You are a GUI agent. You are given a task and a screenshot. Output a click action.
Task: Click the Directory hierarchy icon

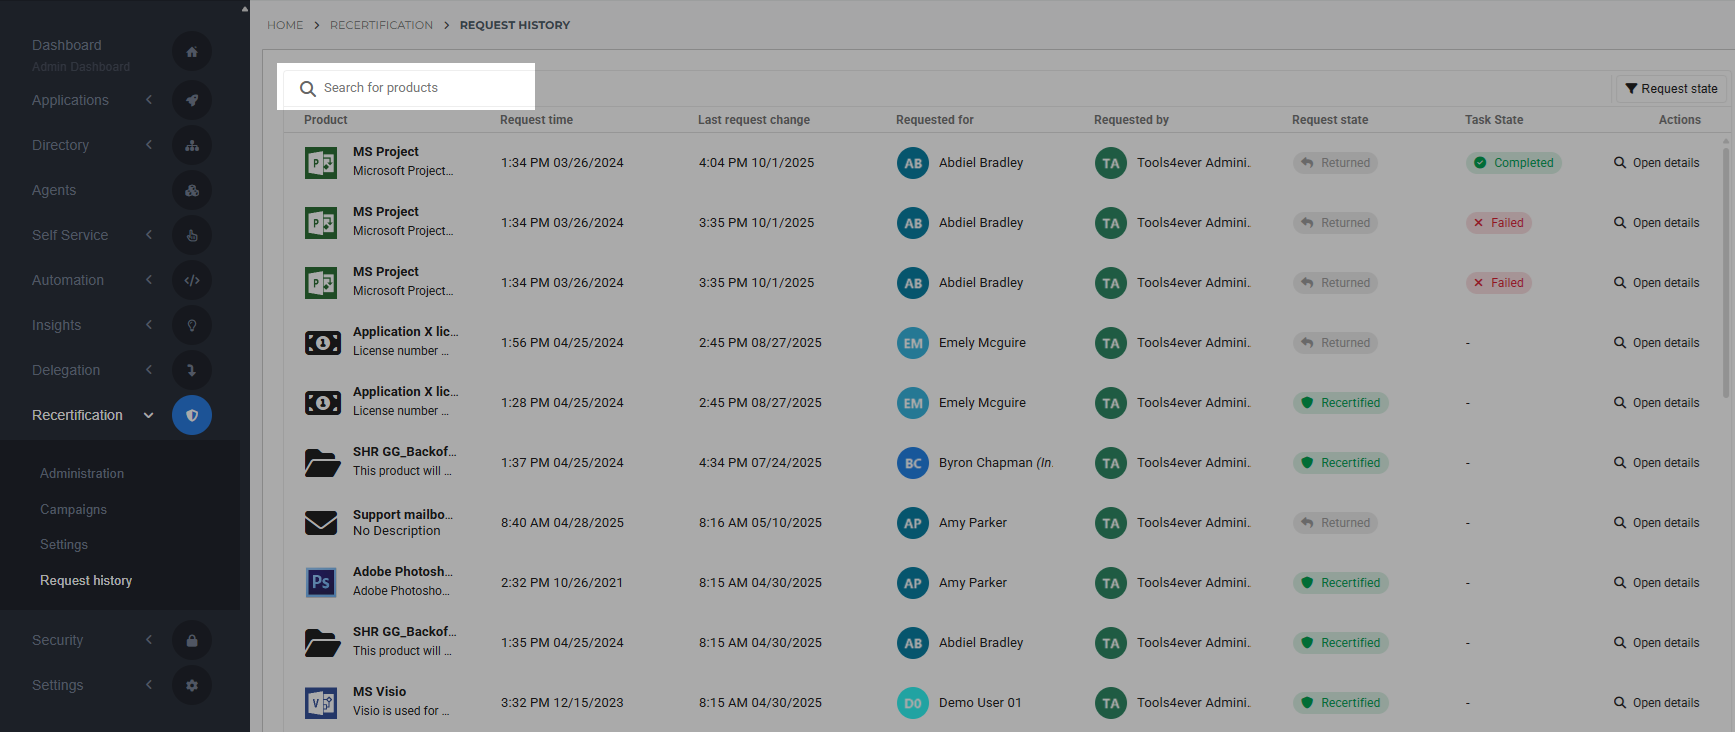[x=192, y=145]
